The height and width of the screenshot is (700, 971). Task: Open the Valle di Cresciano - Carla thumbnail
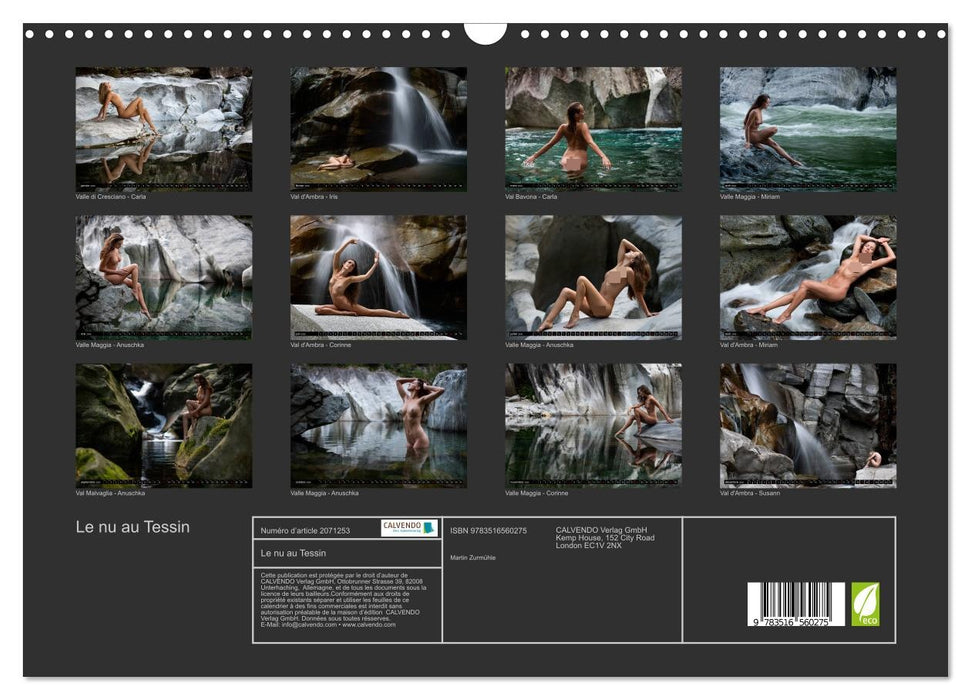[x=164, y=129]
